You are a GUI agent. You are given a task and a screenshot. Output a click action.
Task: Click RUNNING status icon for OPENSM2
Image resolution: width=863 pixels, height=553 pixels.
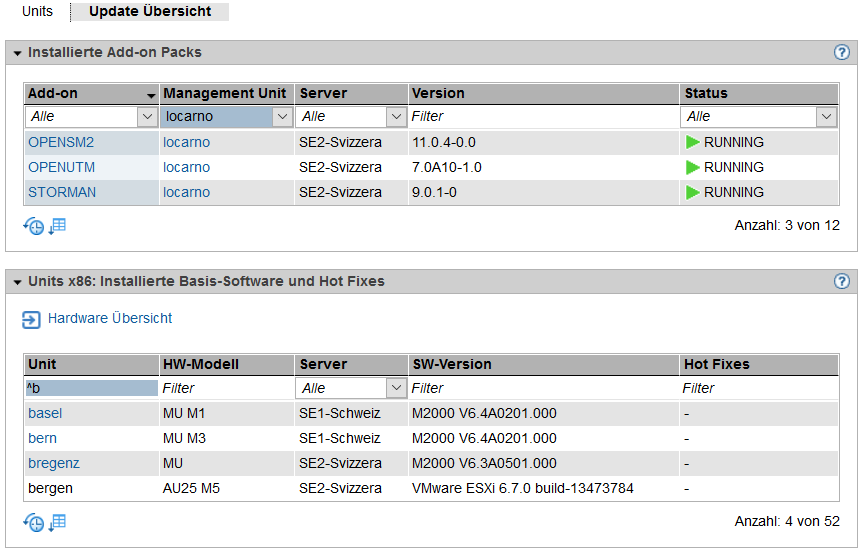point(692,143)
